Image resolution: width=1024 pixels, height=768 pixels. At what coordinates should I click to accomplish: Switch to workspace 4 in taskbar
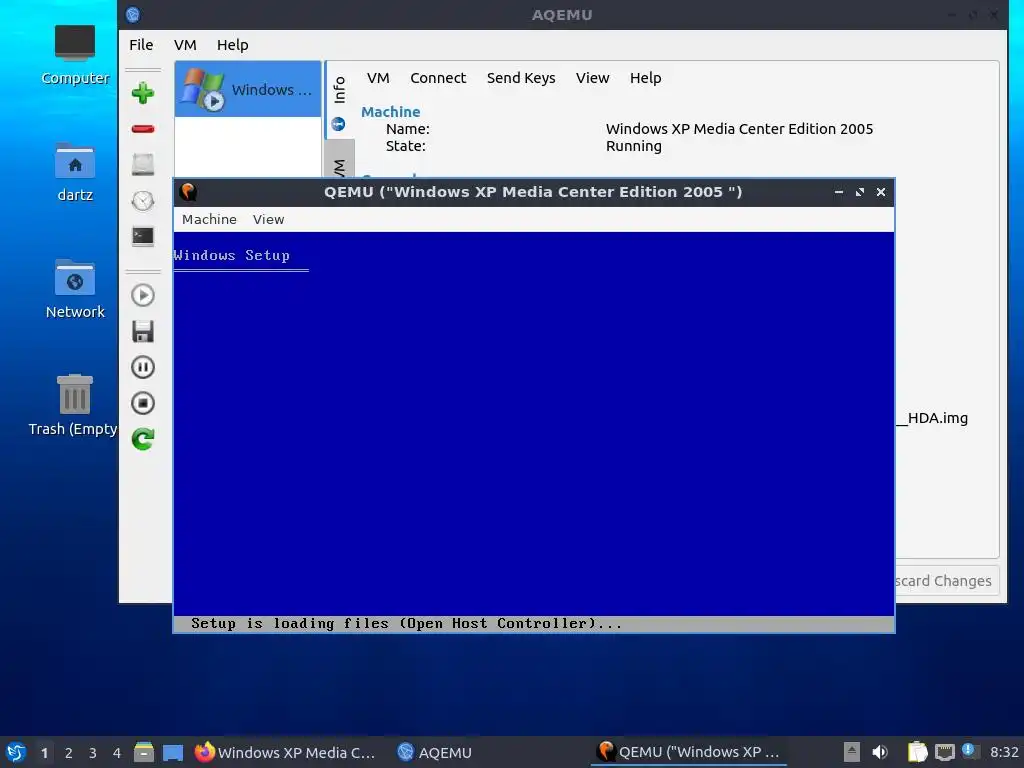click(x=117, y=753)
